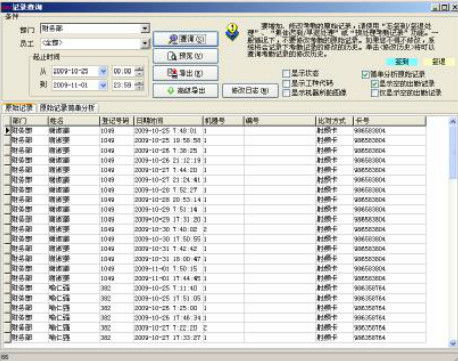The image size is (458, 361).
Task: Enable the third left checkbox under 显示工种代码
Action: pyautogui.click(x=286, y=93)
